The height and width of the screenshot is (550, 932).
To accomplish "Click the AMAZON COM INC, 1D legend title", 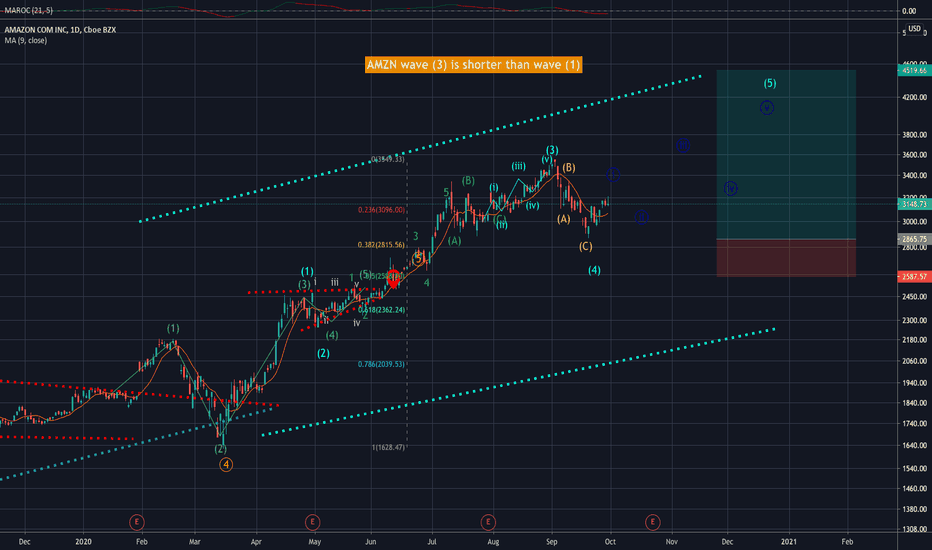I will [60, 30].
